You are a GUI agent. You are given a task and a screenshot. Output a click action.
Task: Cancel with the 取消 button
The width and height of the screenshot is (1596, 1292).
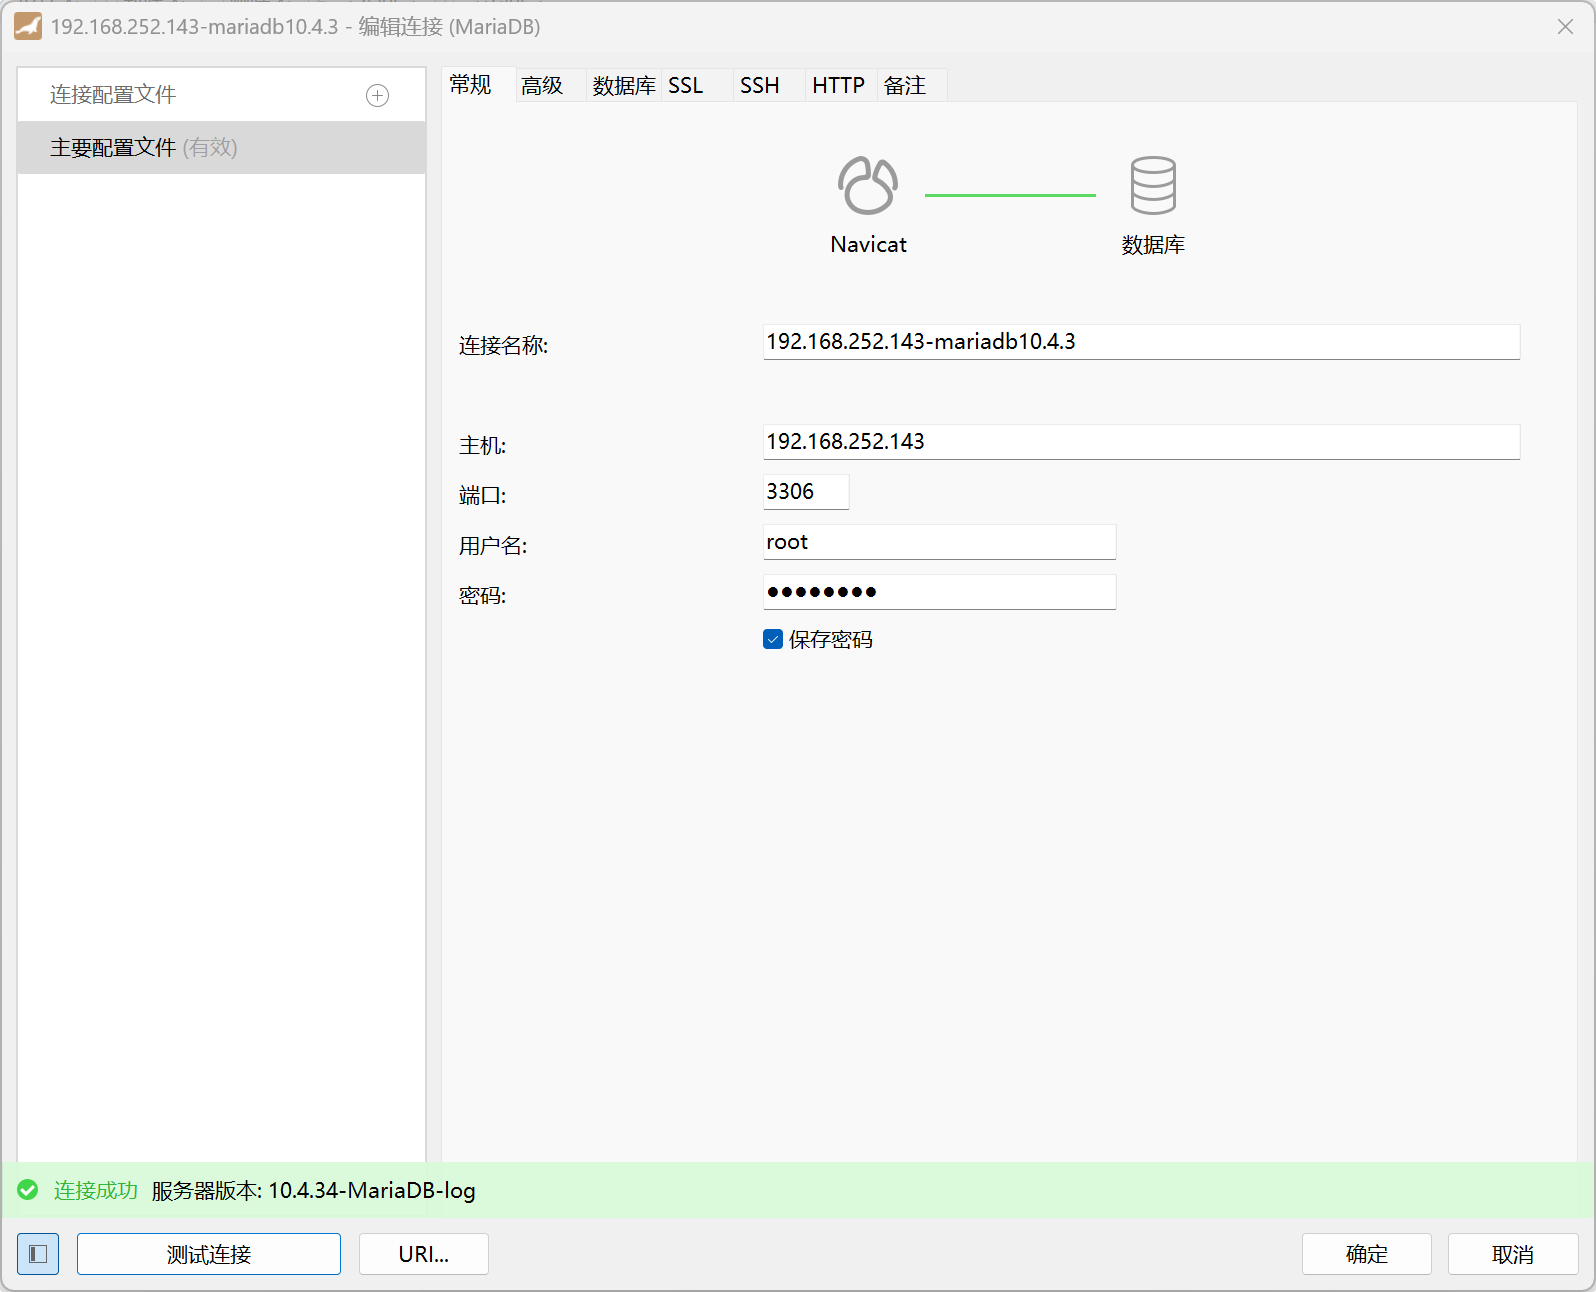pos(1513,1254)
